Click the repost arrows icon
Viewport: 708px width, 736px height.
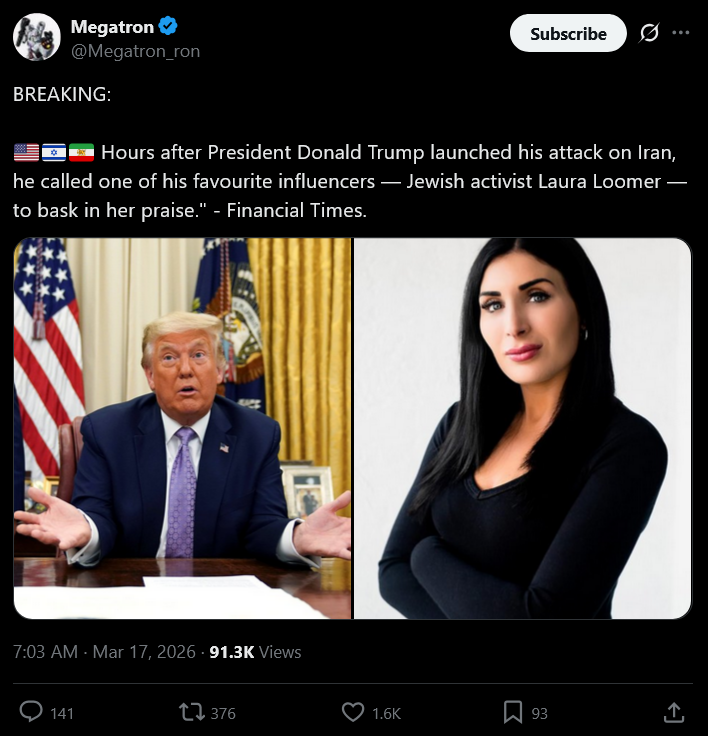192,712
